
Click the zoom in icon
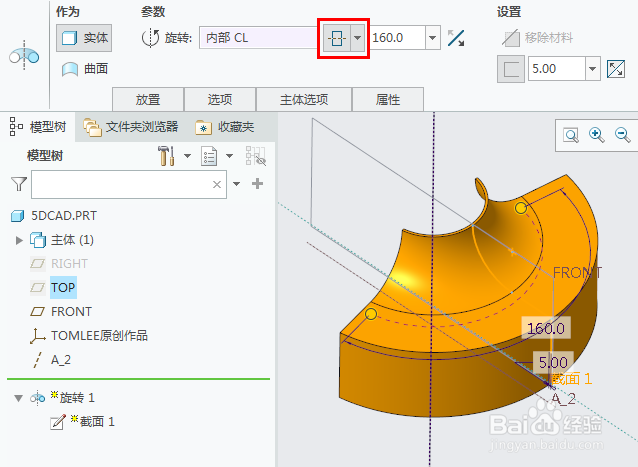click(x=596, y=135)
